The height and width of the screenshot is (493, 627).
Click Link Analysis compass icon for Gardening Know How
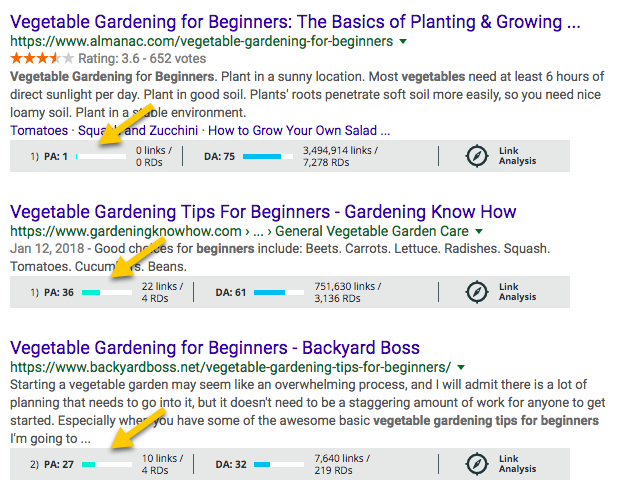pyautogui.click(x=478, y=292)
